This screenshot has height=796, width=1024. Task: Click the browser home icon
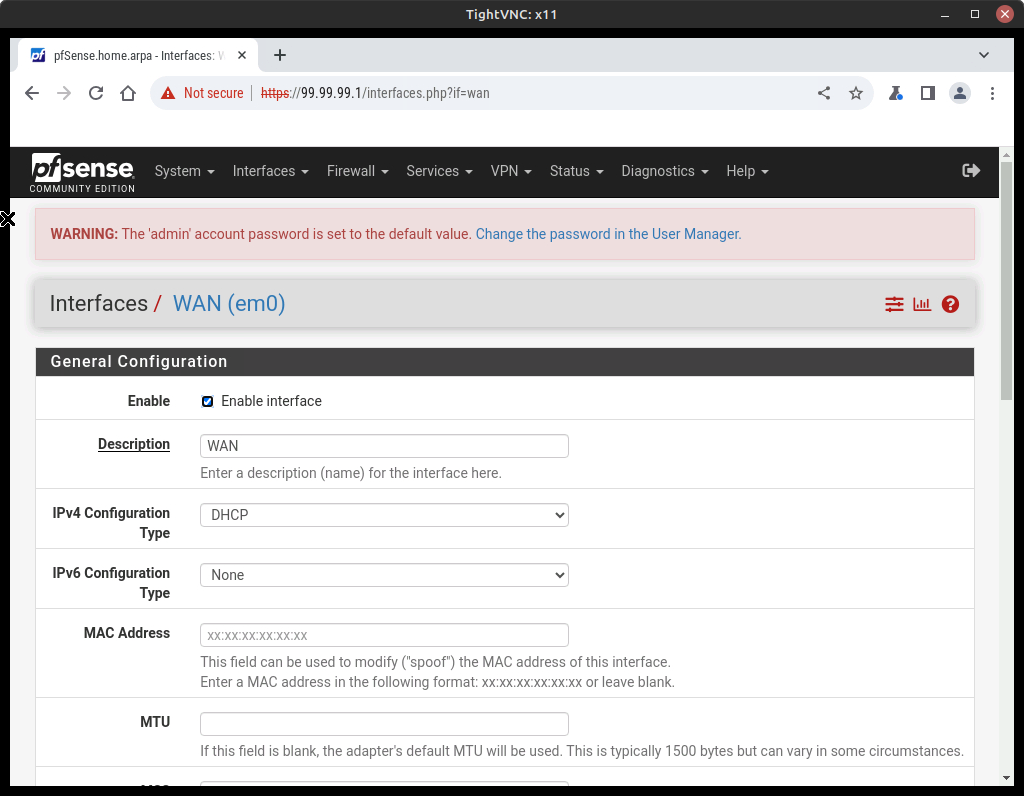coord(128,93)
